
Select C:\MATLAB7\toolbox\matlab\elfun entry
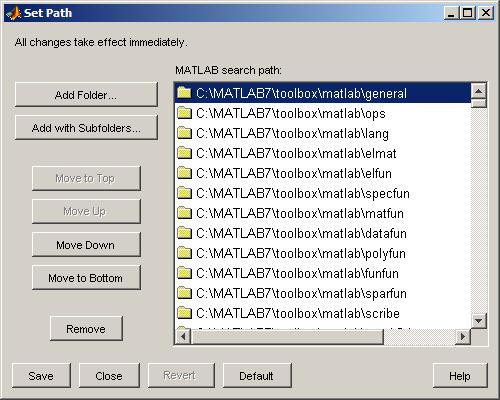[322, 173]
